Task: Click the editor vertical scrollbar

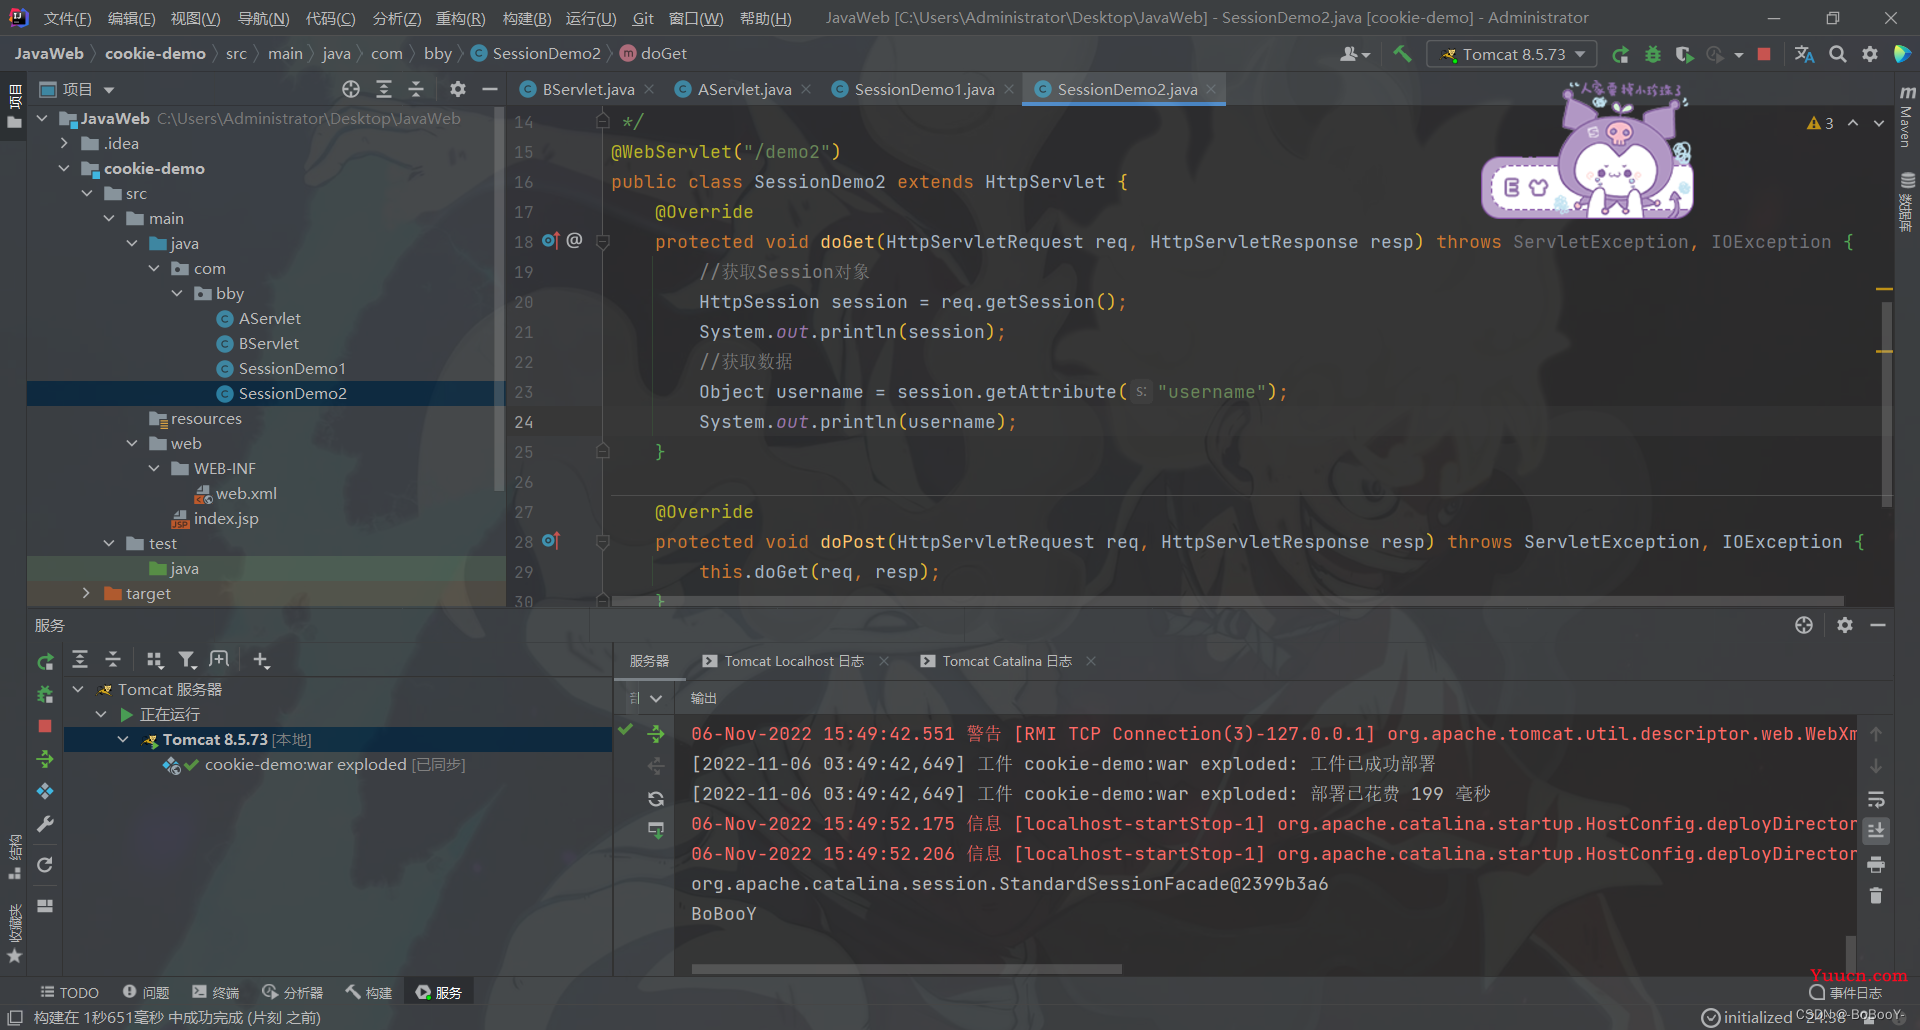Action: point(1886,404)
